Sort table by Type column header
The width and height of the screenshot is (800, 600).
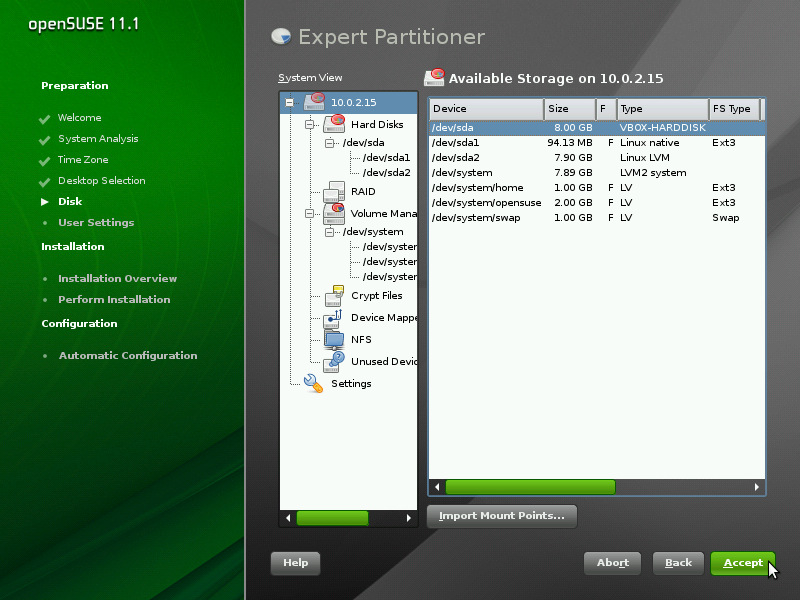(x=663, y=109)
